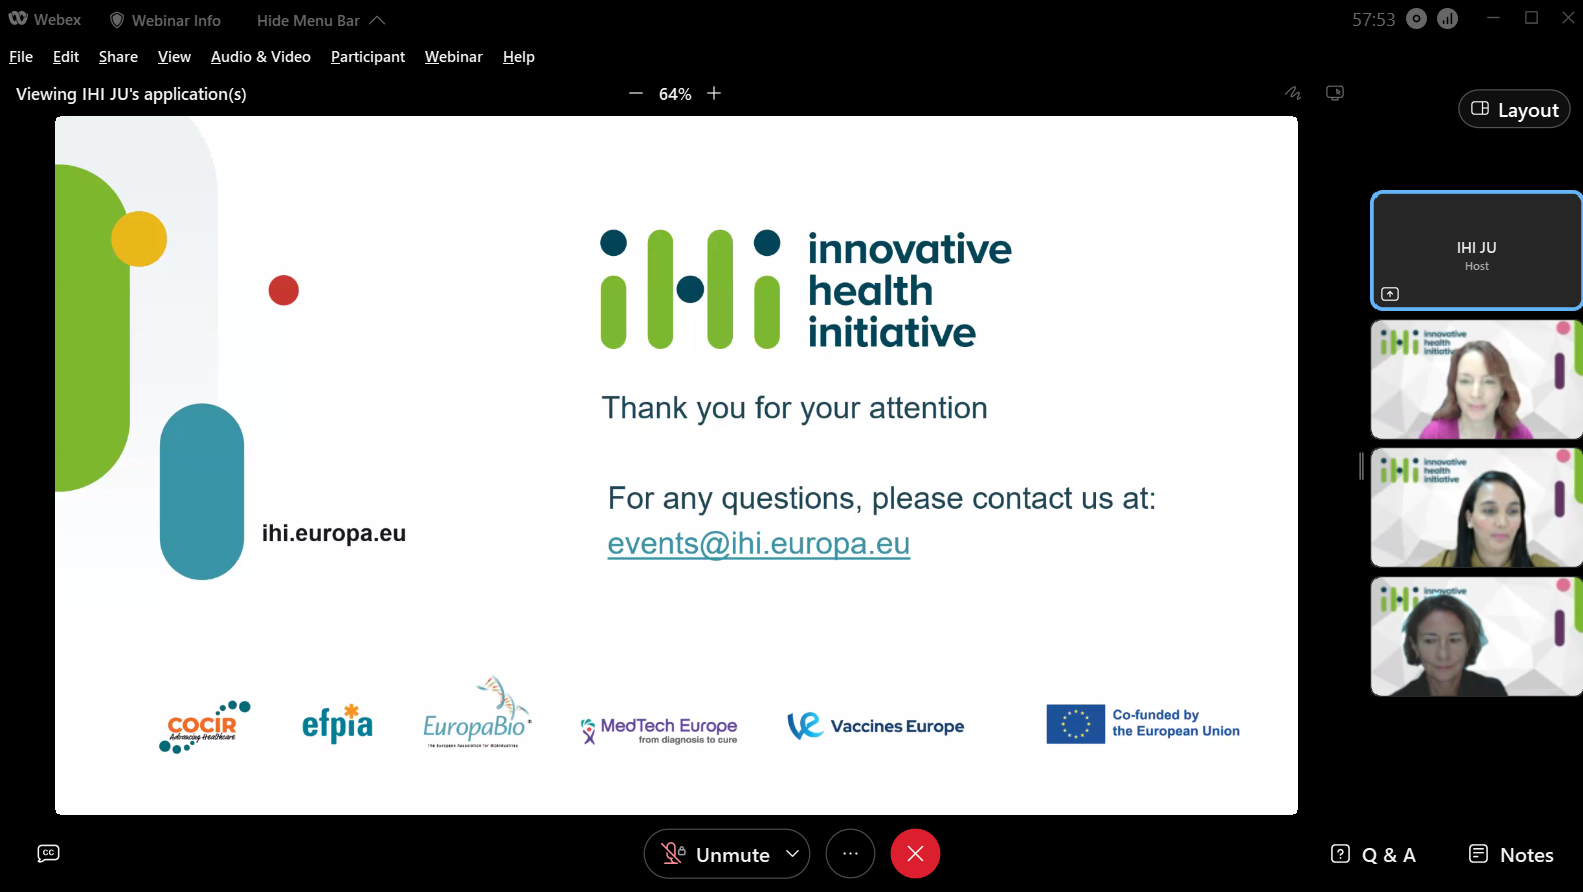Click the efpia logo on the slide

coord(337,723)
